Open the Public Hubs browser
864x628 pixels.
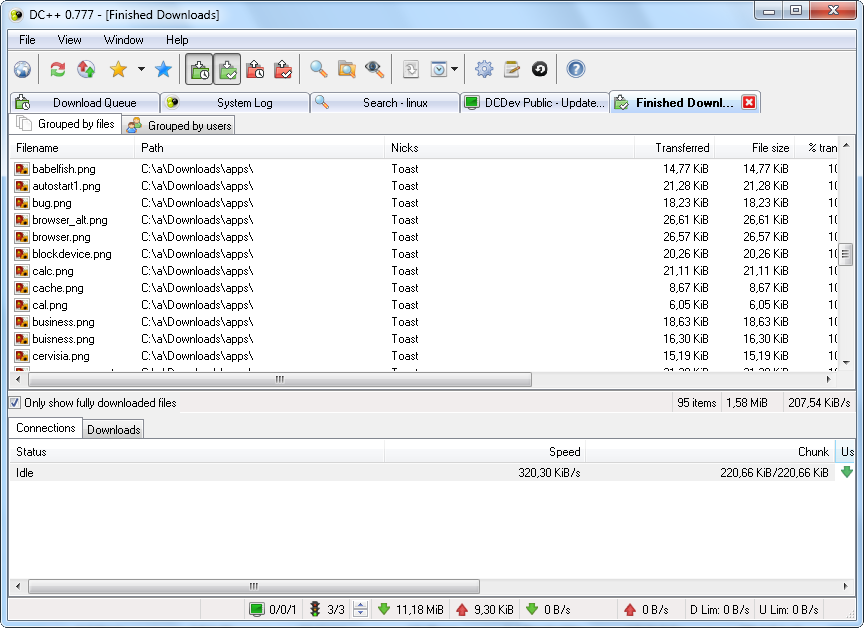[22, 69]
